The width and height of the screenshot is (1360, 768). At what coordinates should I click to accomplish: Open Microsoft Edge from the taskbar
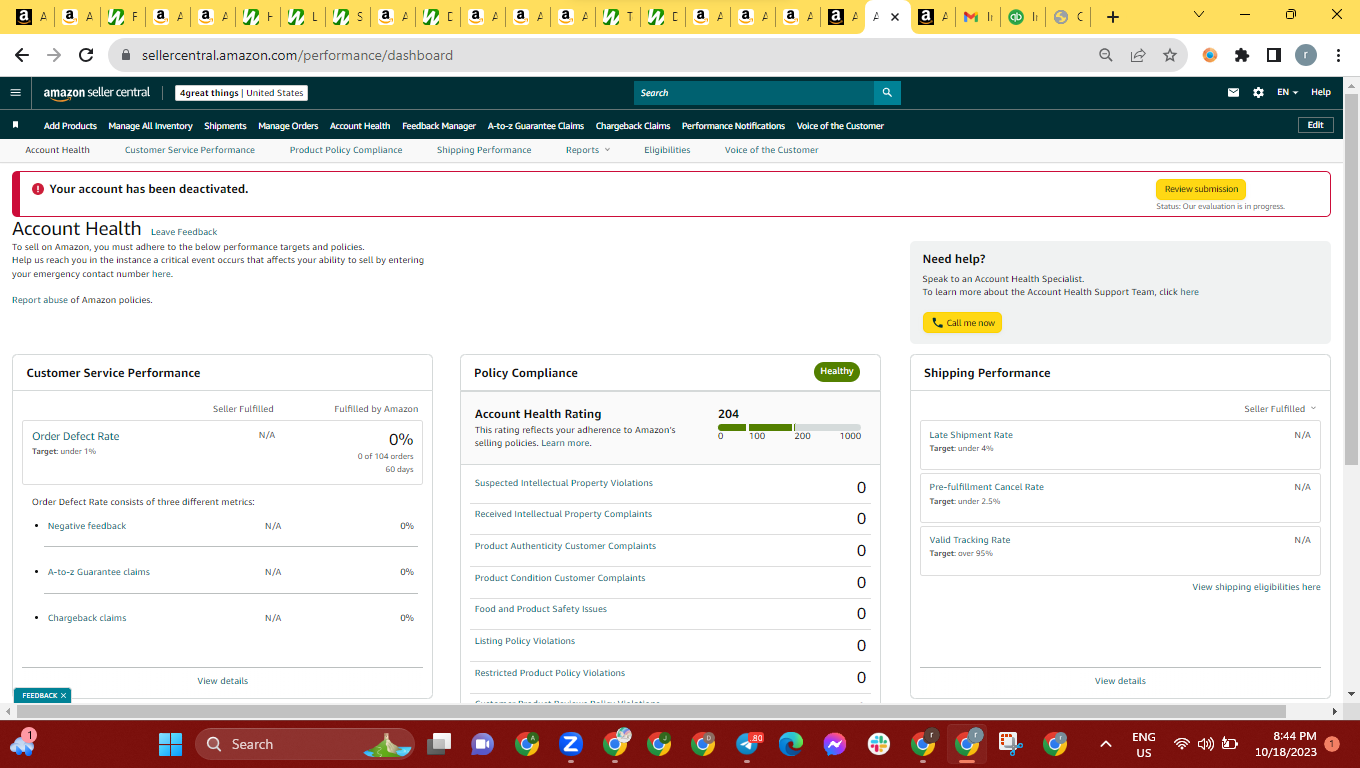coord(791,744)
